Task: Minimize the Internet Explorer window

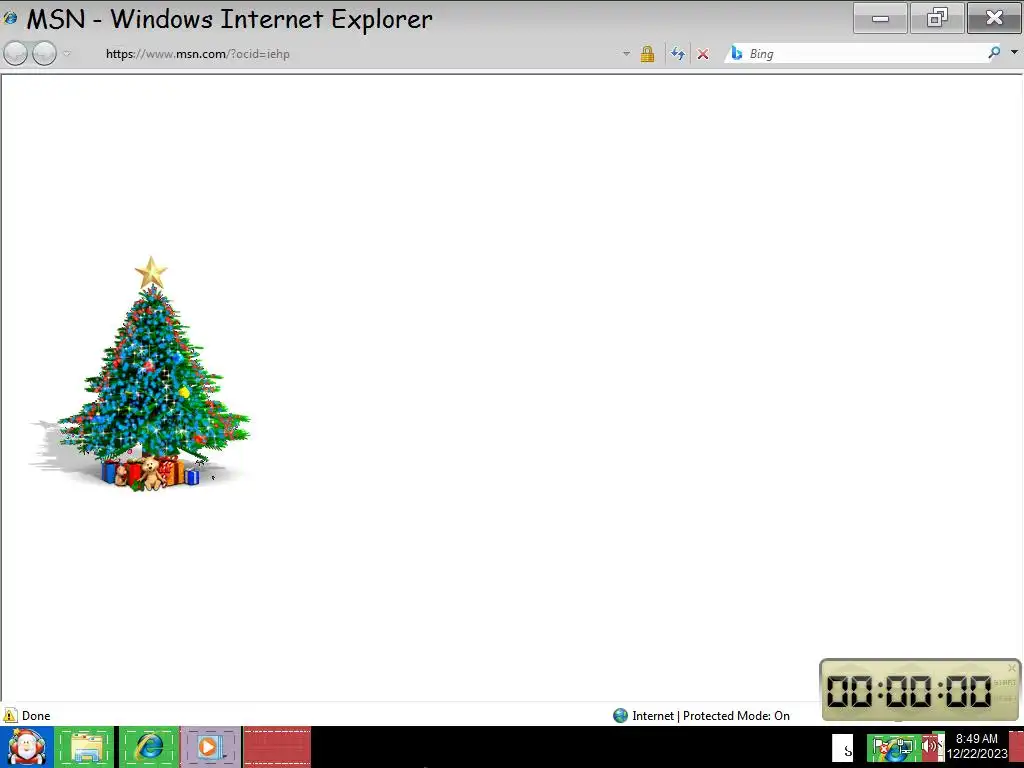Action: coord(880,18)
